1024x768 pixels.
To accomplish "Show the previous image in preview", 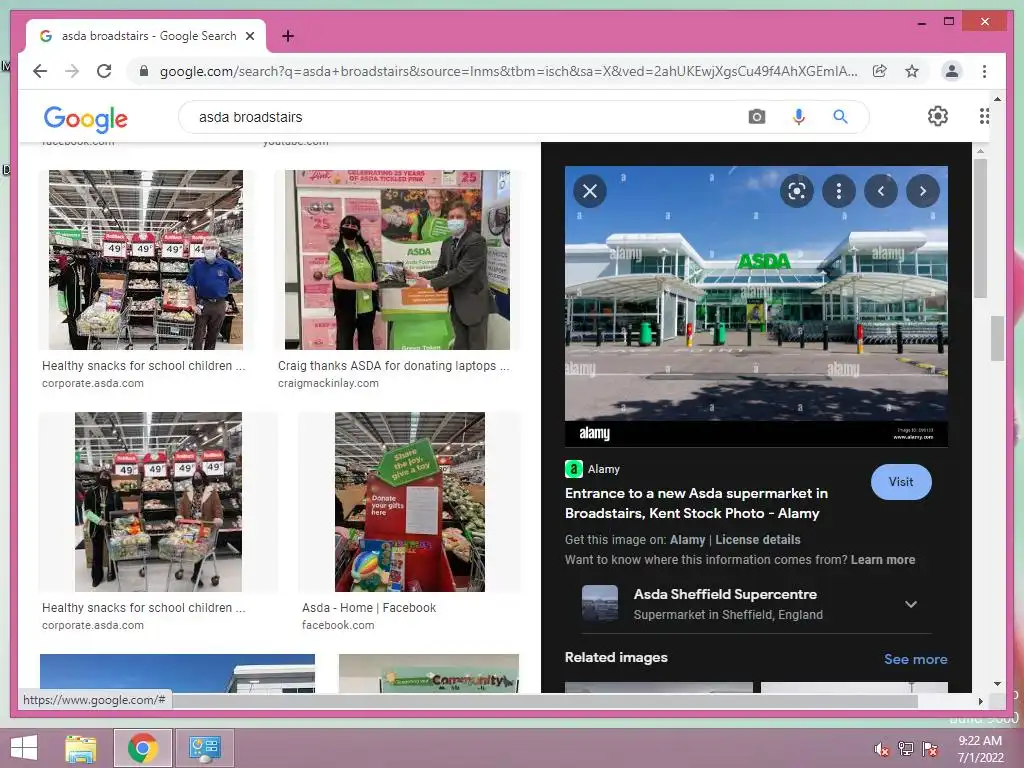I will point(881,191).
